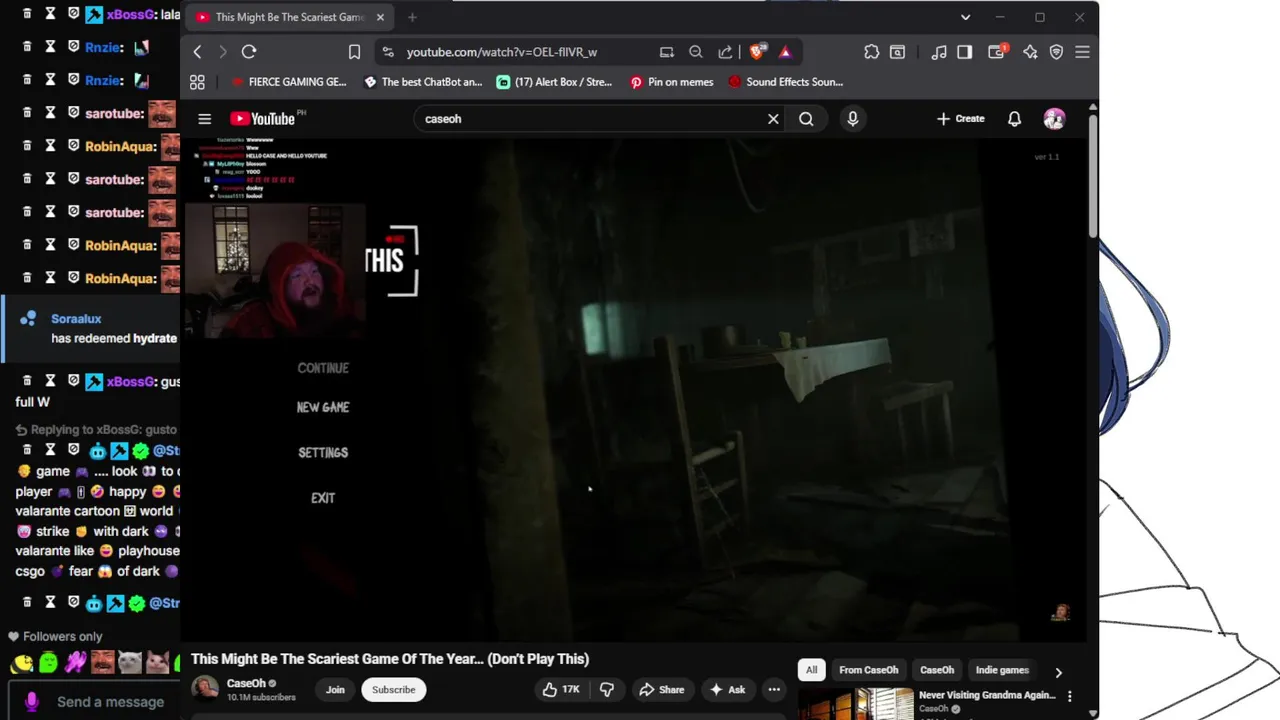Image resolution: width=1280 pixels, height=720 pixels.
Task: Dislike the video
Action: tap(606, 689)
